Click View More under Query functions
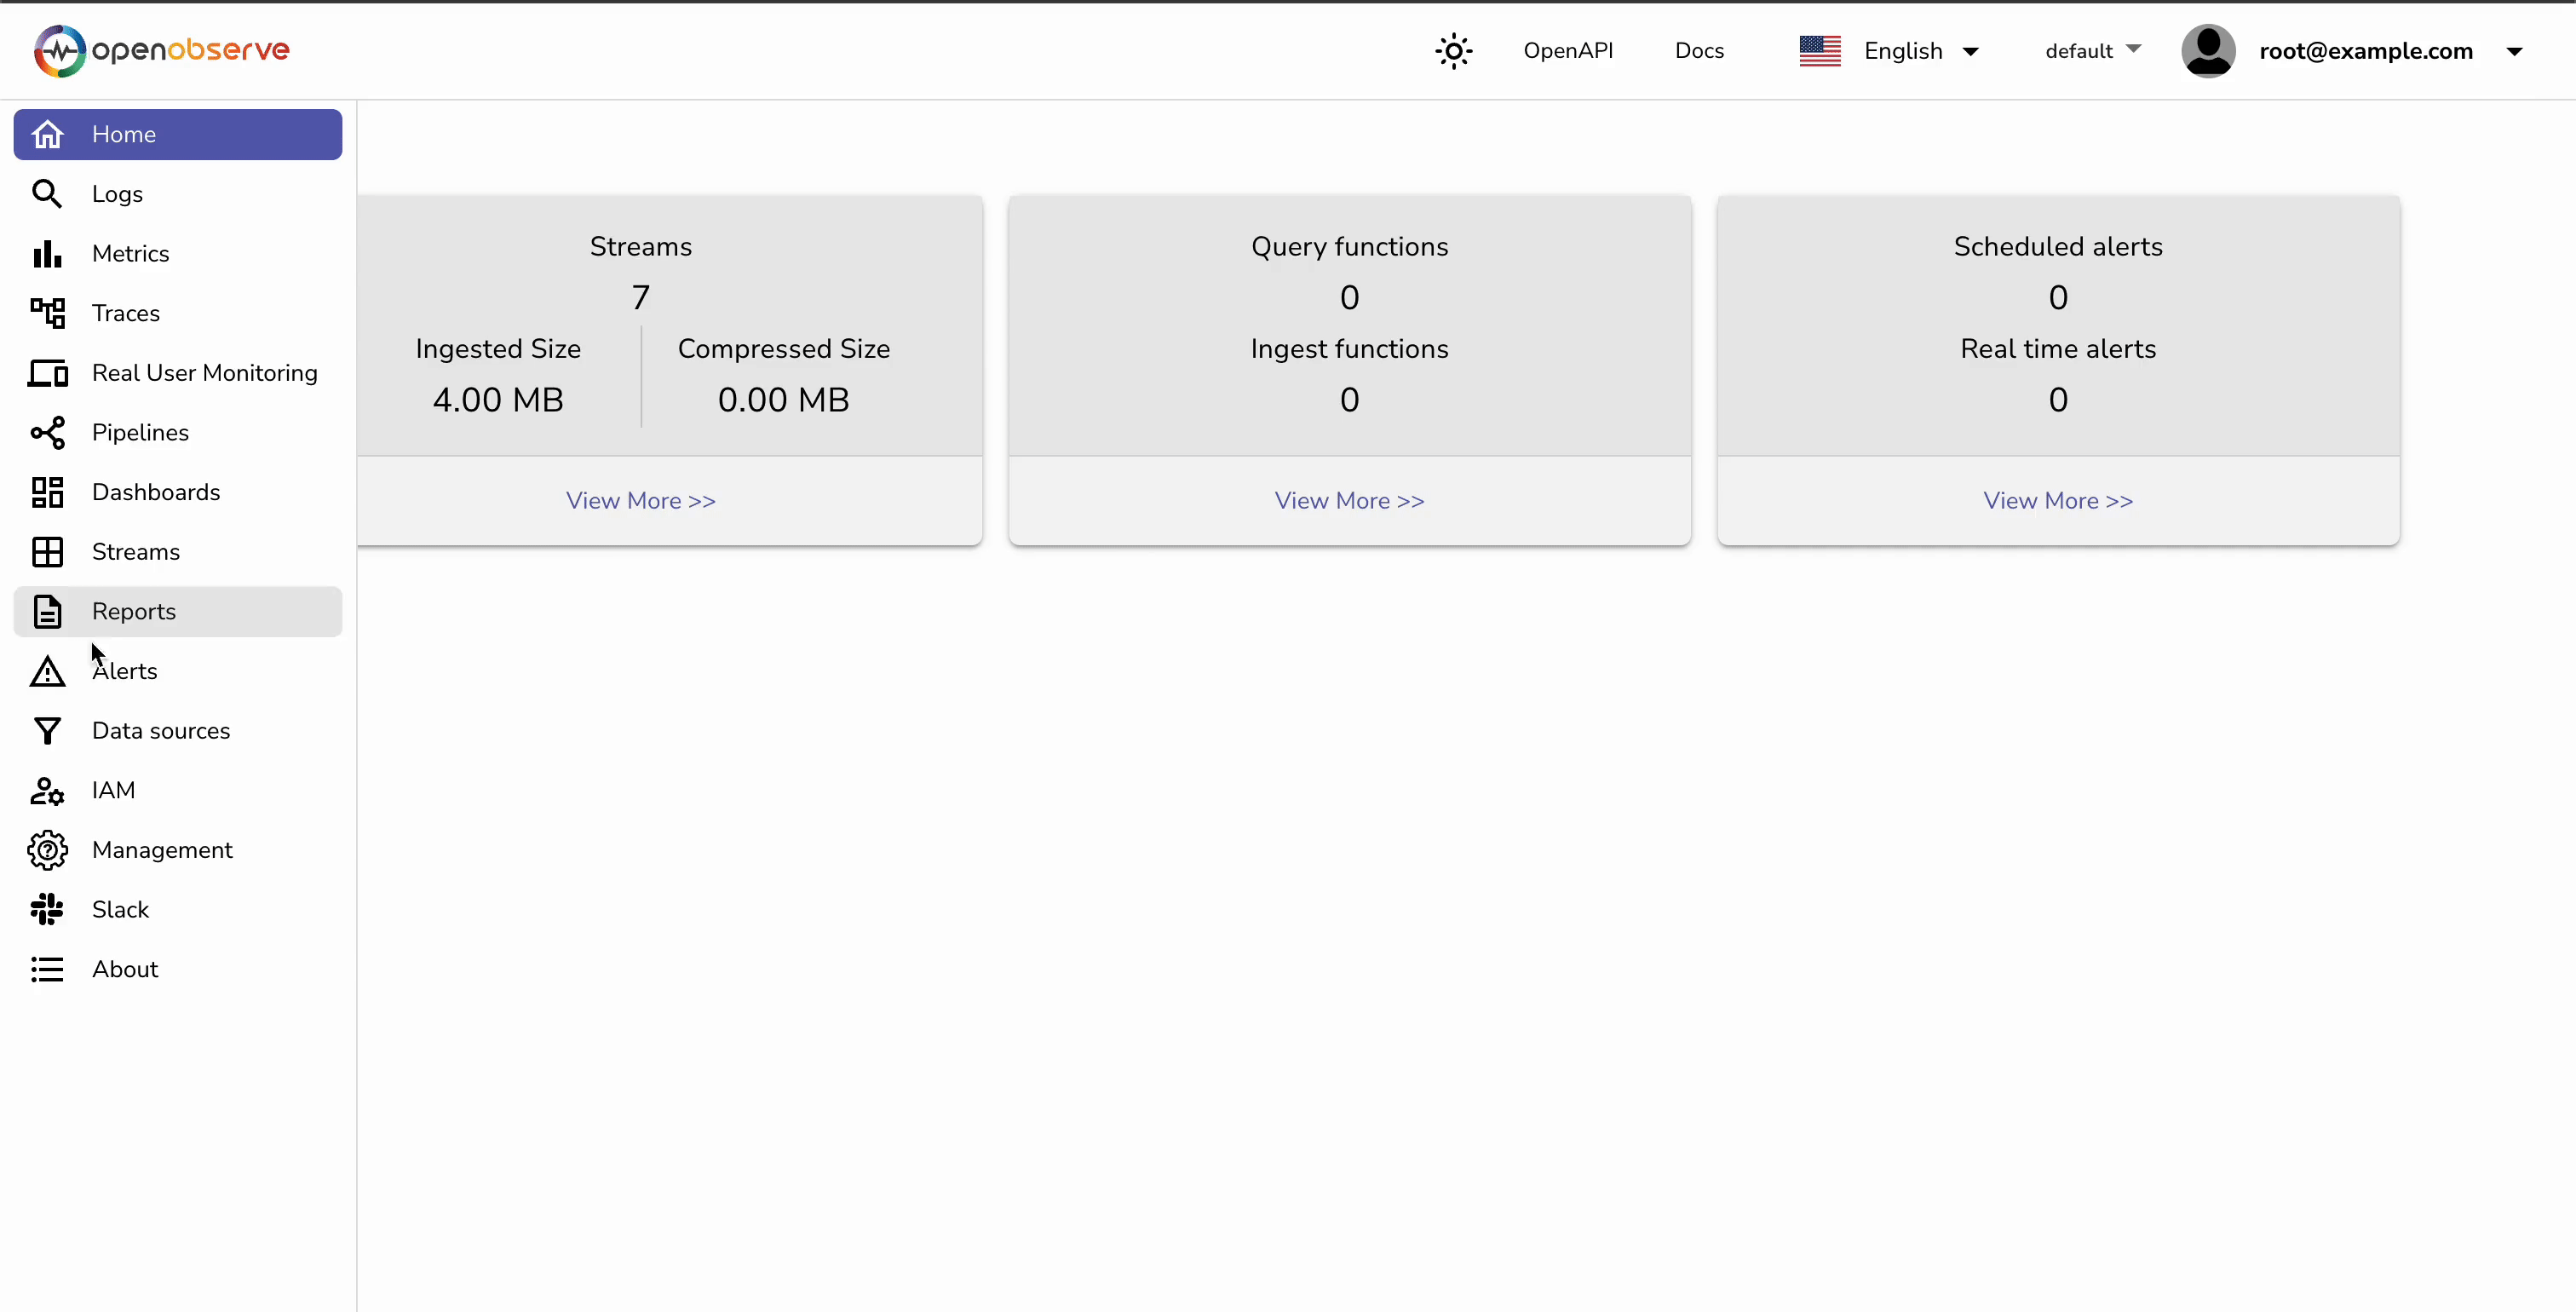 [1349, 500]
